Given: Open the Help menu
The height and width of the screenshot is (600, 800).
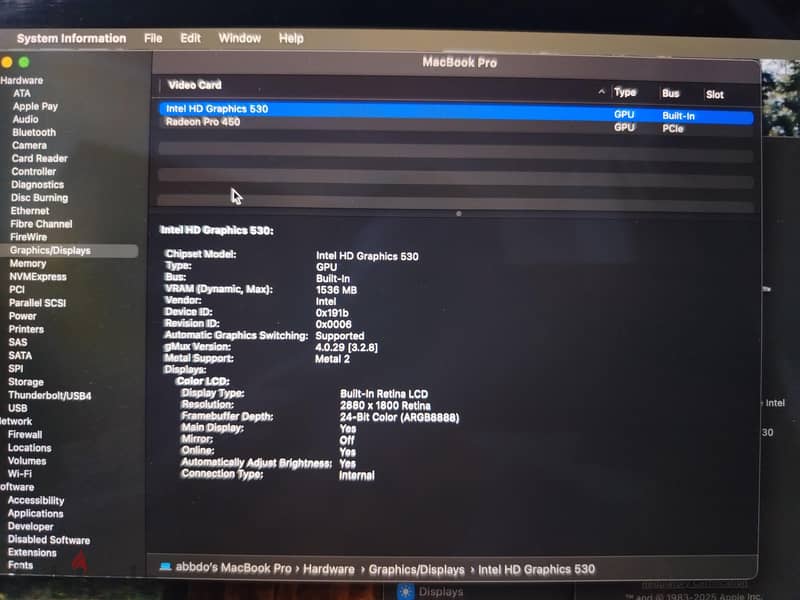Looking at the screenshot, I should point(291,38).
